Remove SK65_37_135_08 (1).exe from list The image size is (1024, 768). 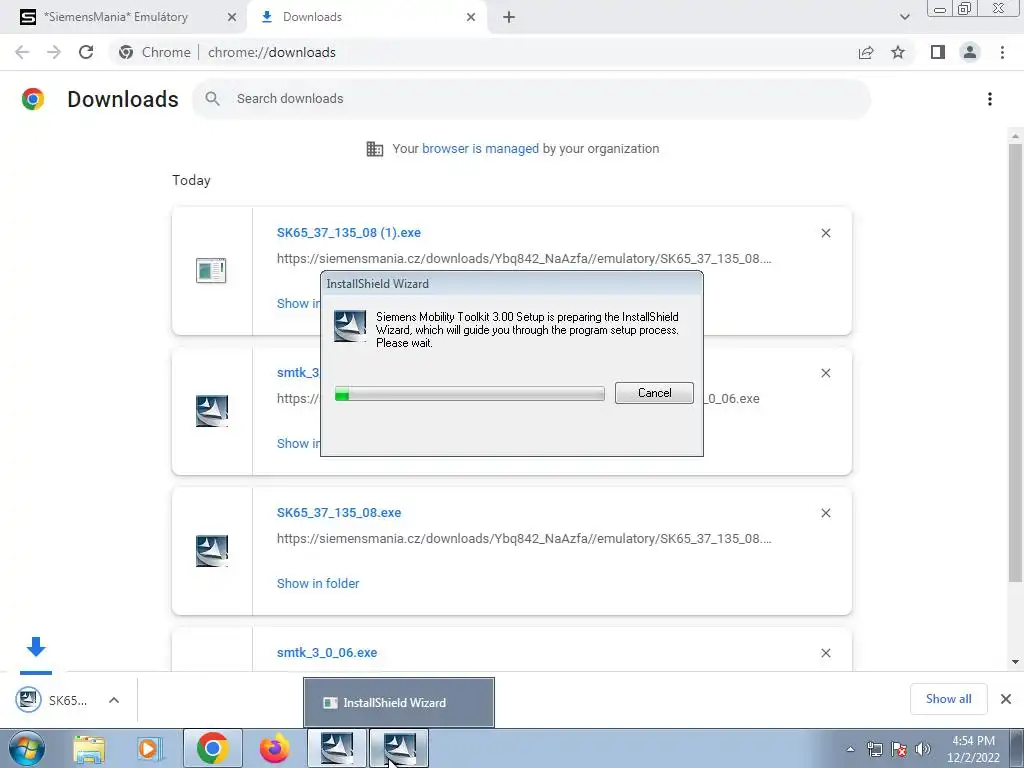pos(825,233)
